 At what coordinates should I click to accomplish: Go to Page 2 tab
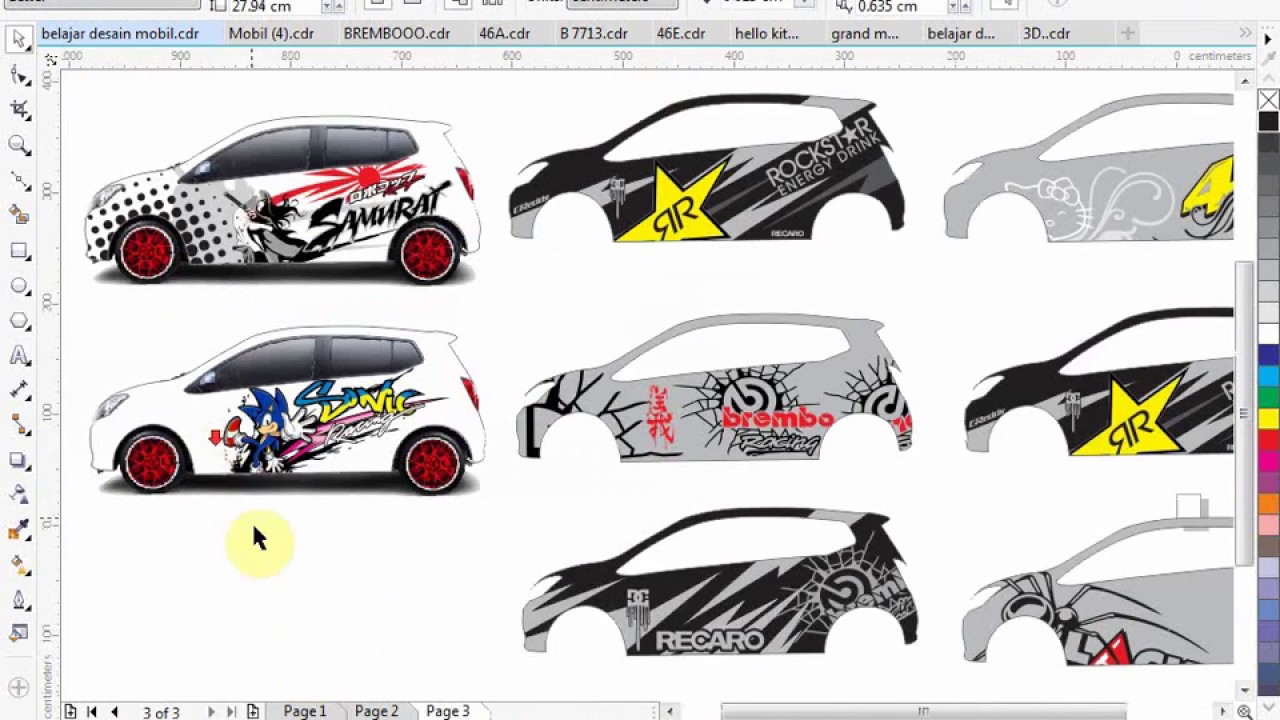pyautogui.click(x=377, y=711)
